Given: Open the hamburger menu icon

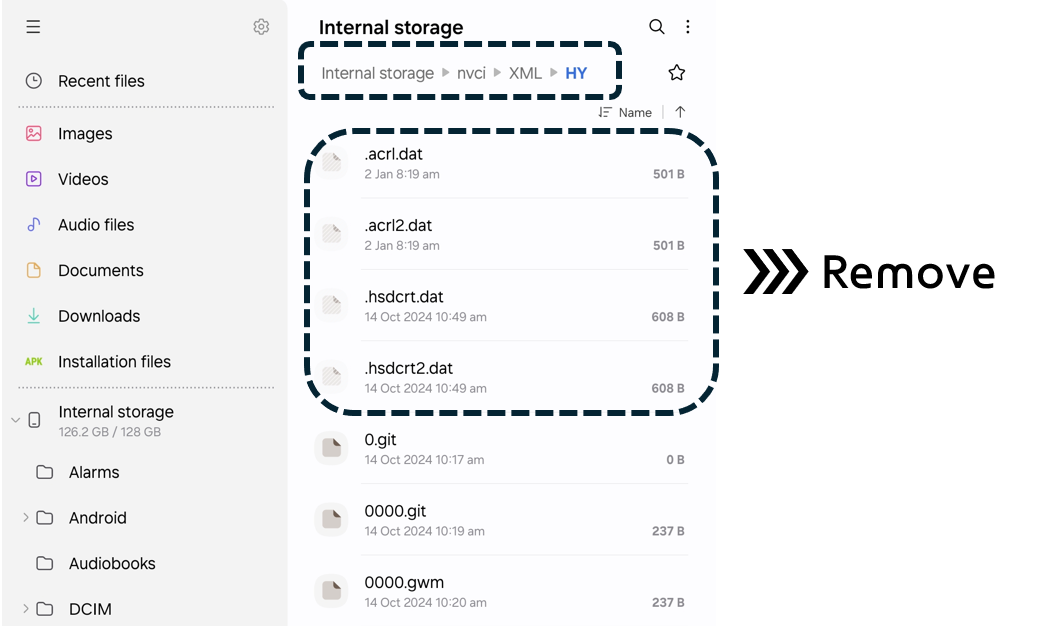Looking at the screenshot, I should [x=33, y=26].
